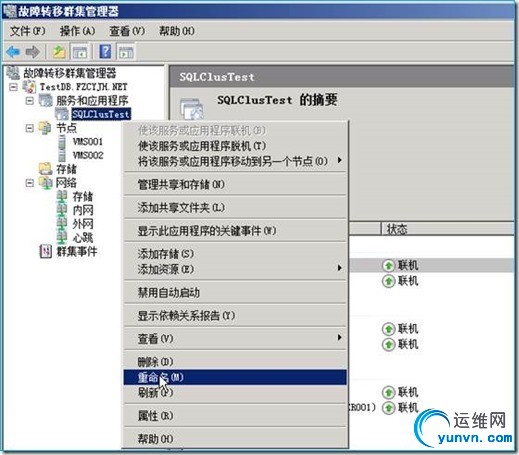Viewport: 519px width, 455px height.
Task: Choose 重命名(M) from context menu
Action: tap(235, 377)
